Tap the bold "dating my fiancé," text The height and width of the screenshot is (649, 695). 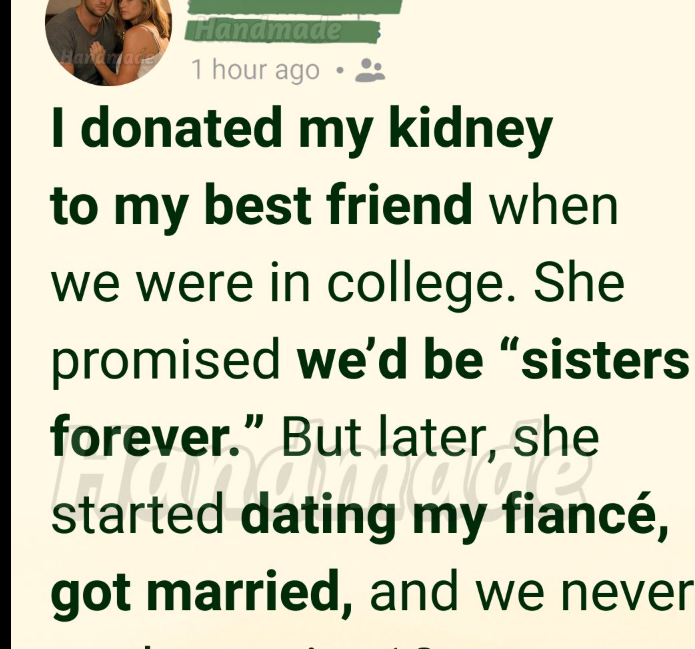(455, 513)
